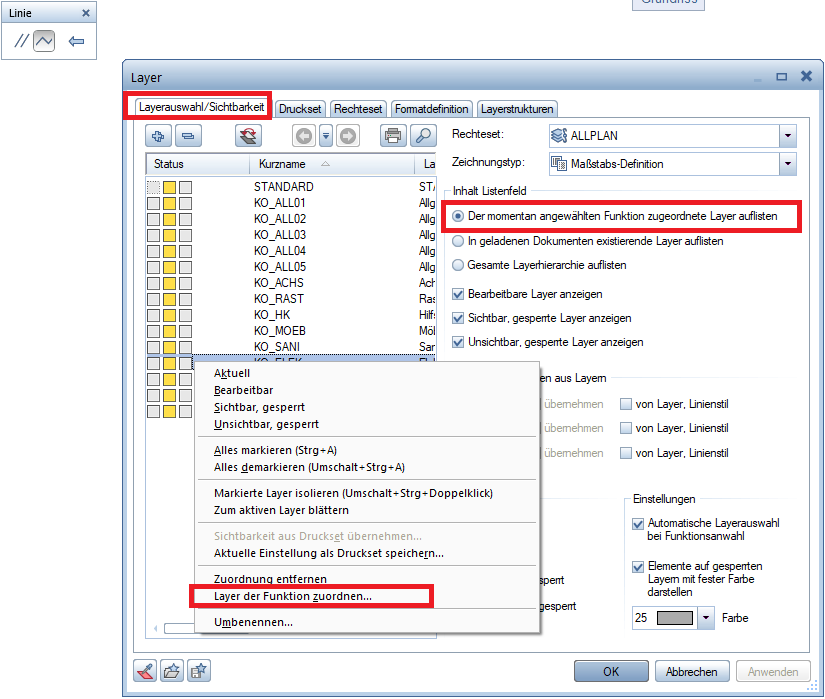Viewport: 825px width, 699px height.
Task: Open the Farbe 25 color dropdown arrow
Action: point(707,618)
